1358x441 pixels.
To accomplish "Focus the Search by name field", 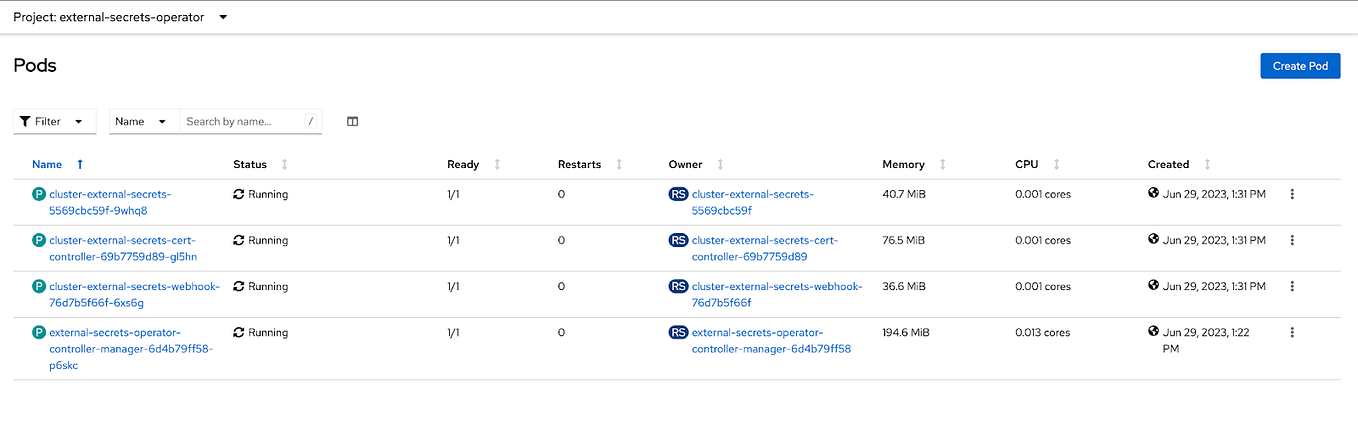I will click(x=240, y=122).
